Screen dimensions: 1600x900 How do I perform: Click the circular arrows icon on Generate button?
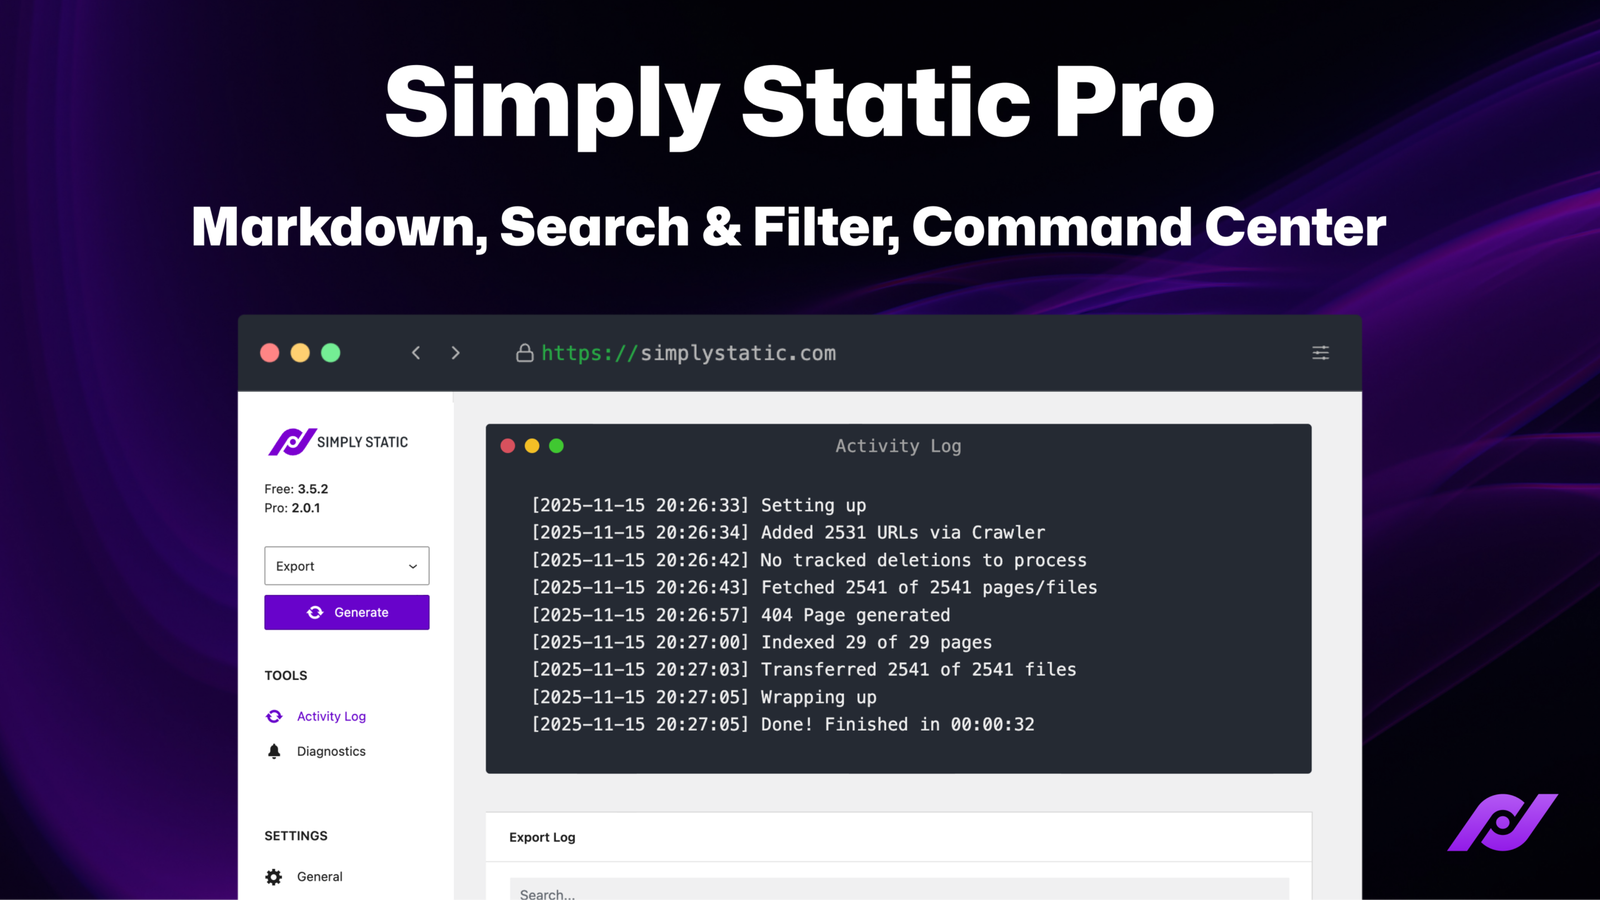315,612
